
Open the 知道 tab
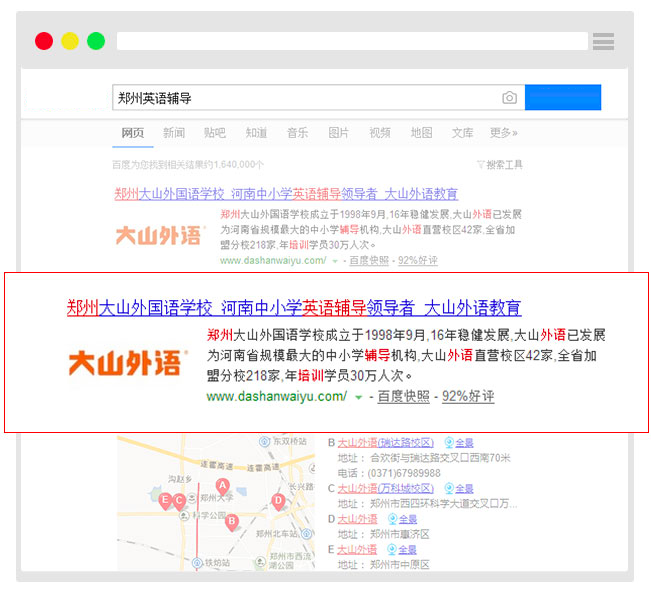pyautogui.click(x=256, y=133)
